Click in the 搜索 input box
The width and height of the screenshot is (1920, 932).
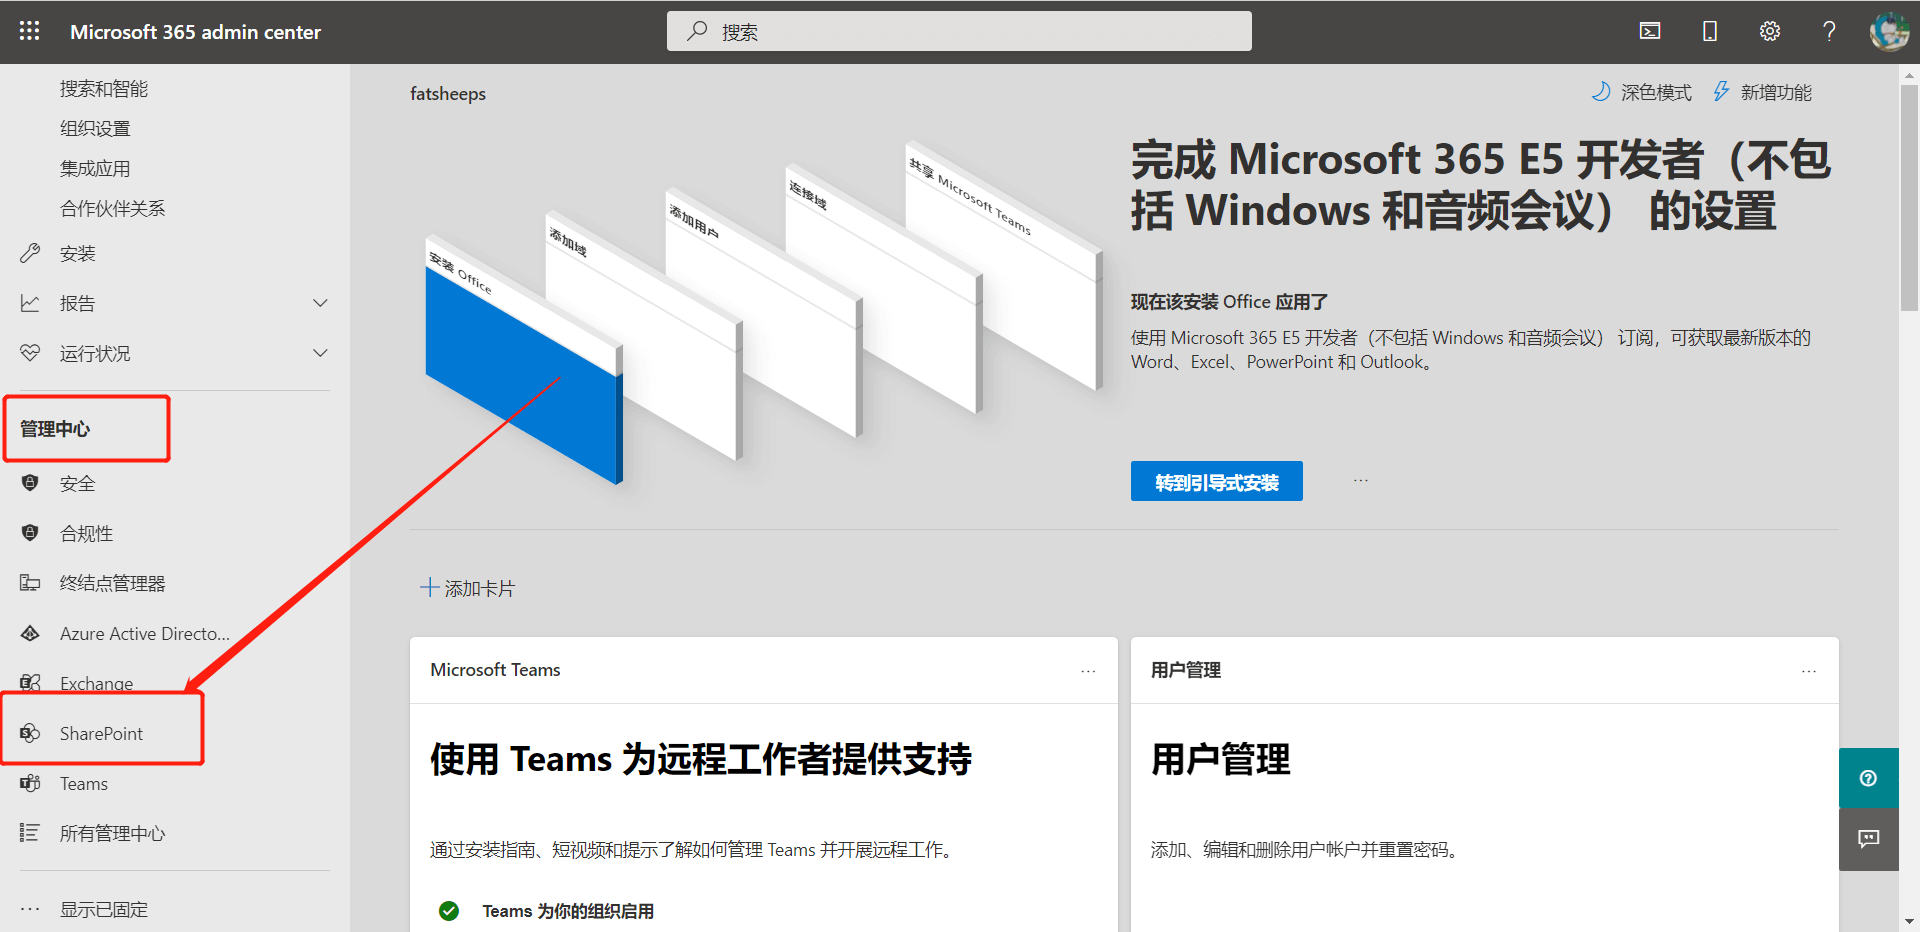959,31
